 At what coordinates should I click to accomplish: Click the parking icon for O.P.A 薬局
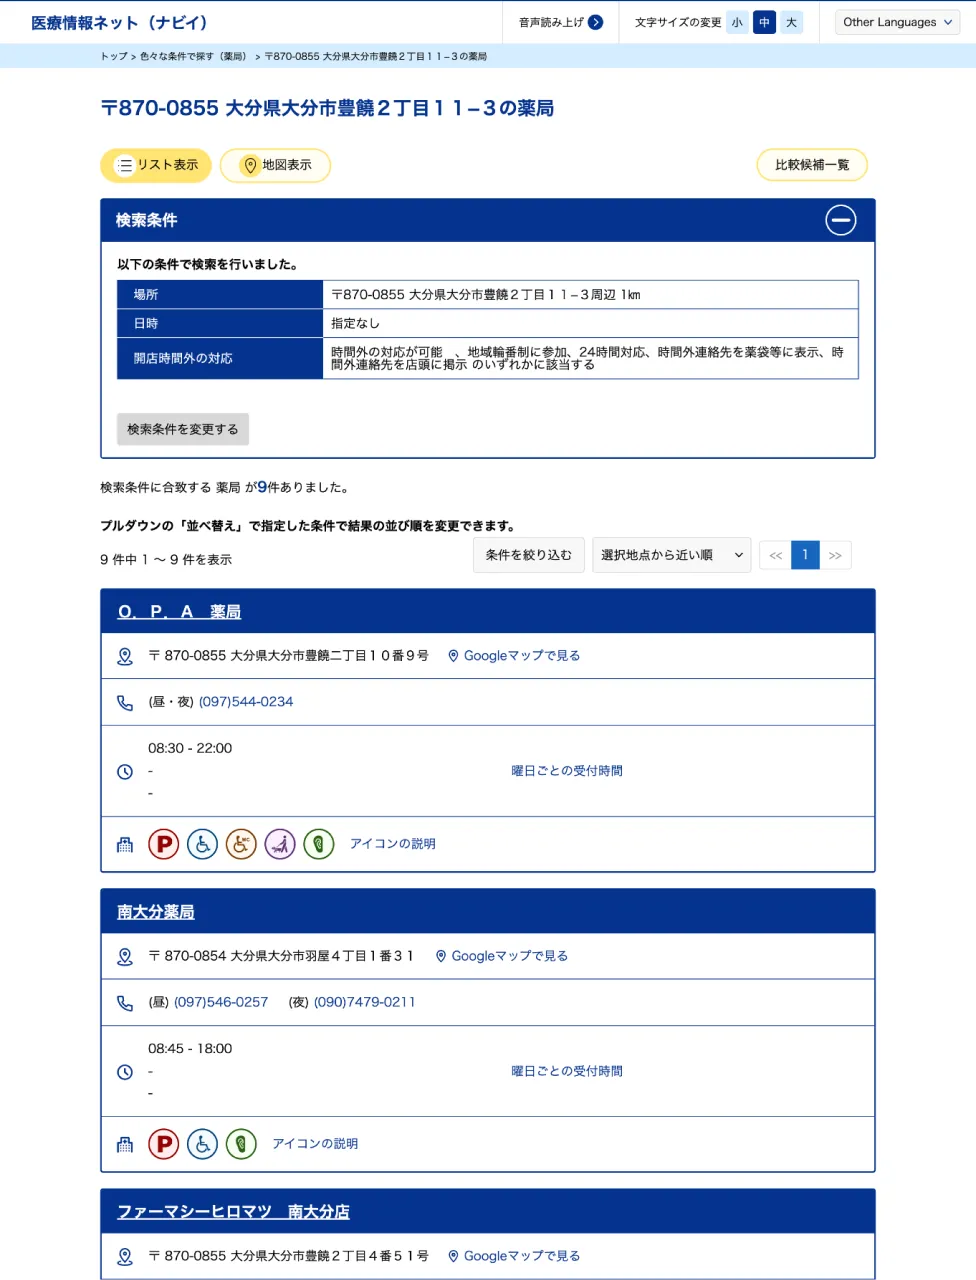[x=164, y=845]
